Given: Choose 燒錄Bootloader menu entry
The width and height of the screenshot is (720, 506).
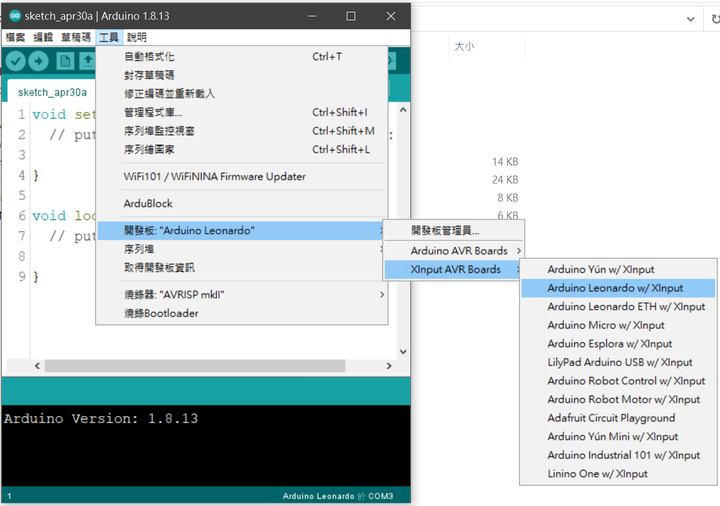Looking at the screenshot, I should tap(242, 313).
